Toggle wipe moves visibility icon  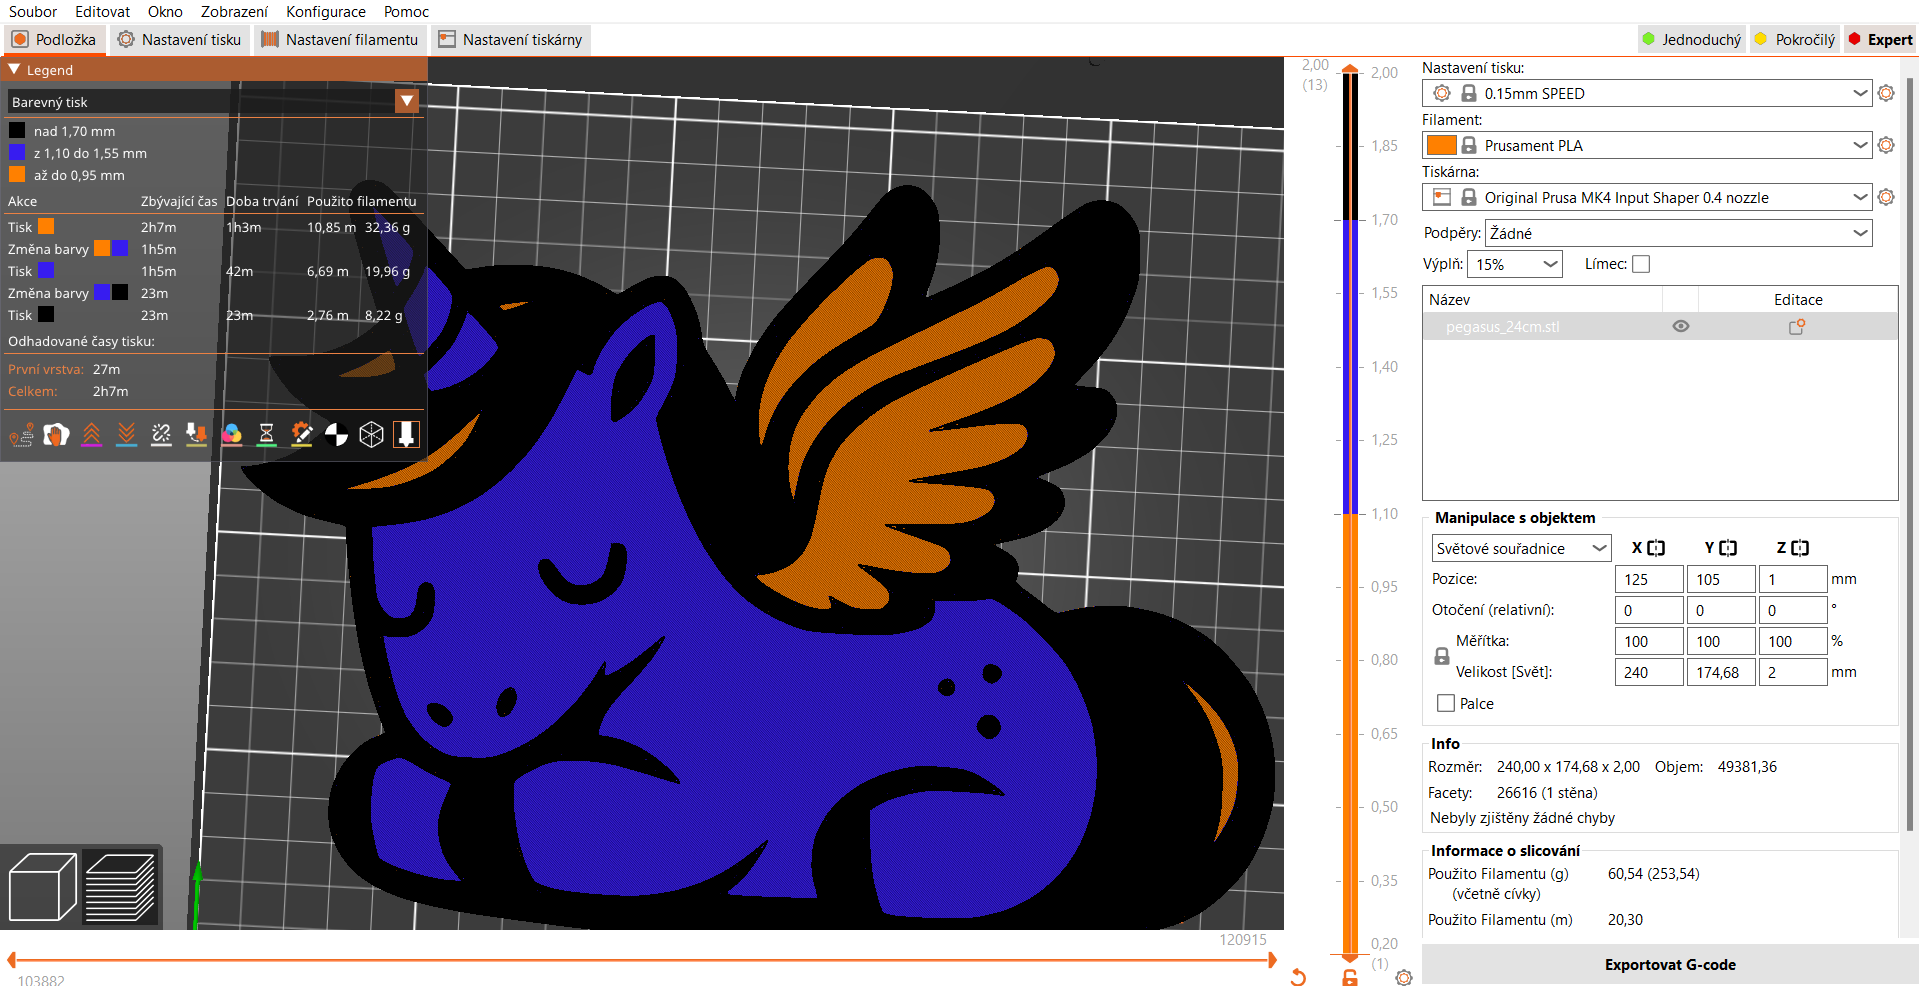point(56,434)
